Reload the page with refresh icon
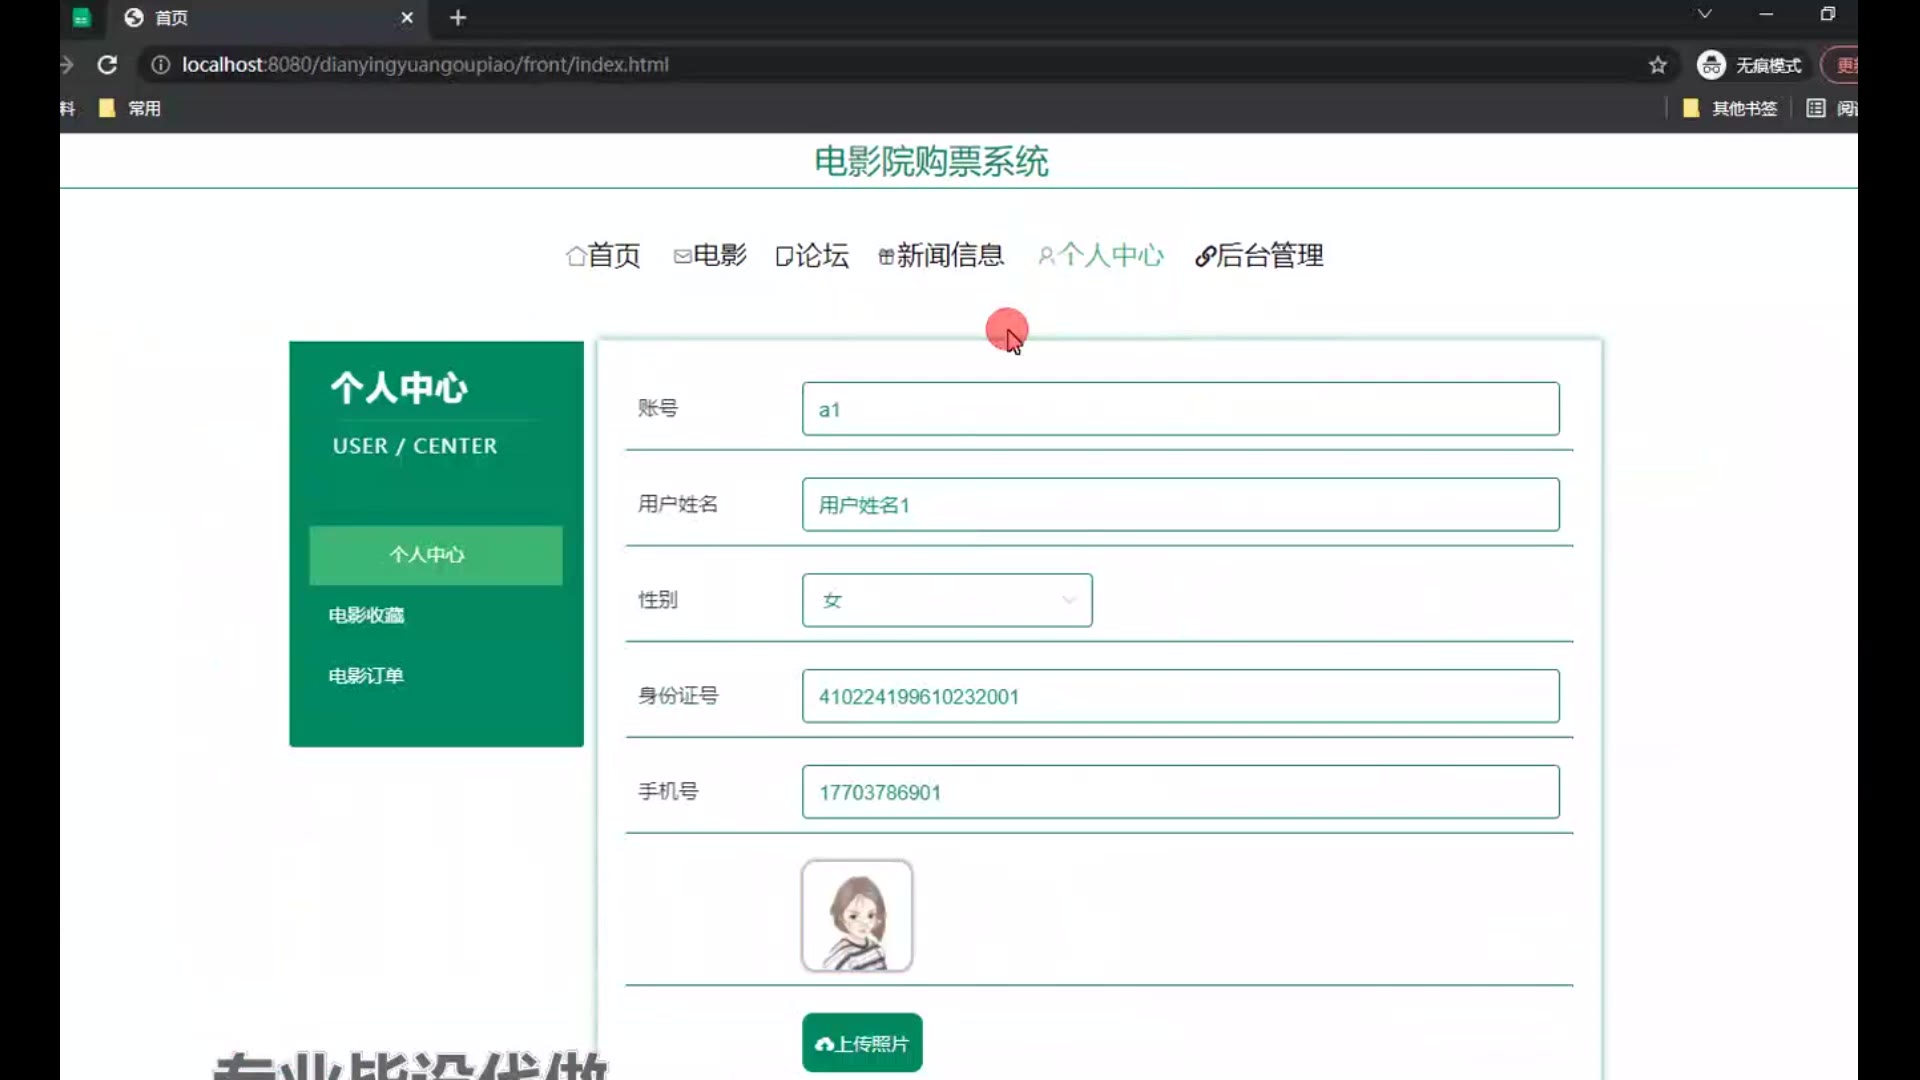This screenshot has width=1920, height=1080. point(107,65)
